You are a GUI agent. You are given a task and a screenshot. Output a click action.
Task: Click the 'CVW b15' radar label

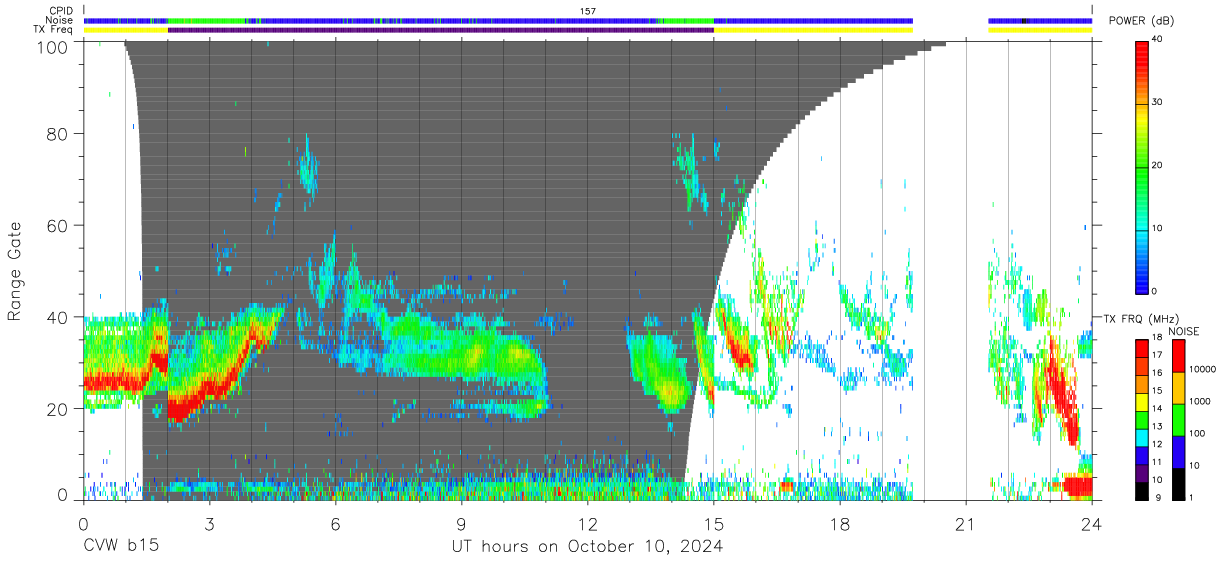pos(120,547)
